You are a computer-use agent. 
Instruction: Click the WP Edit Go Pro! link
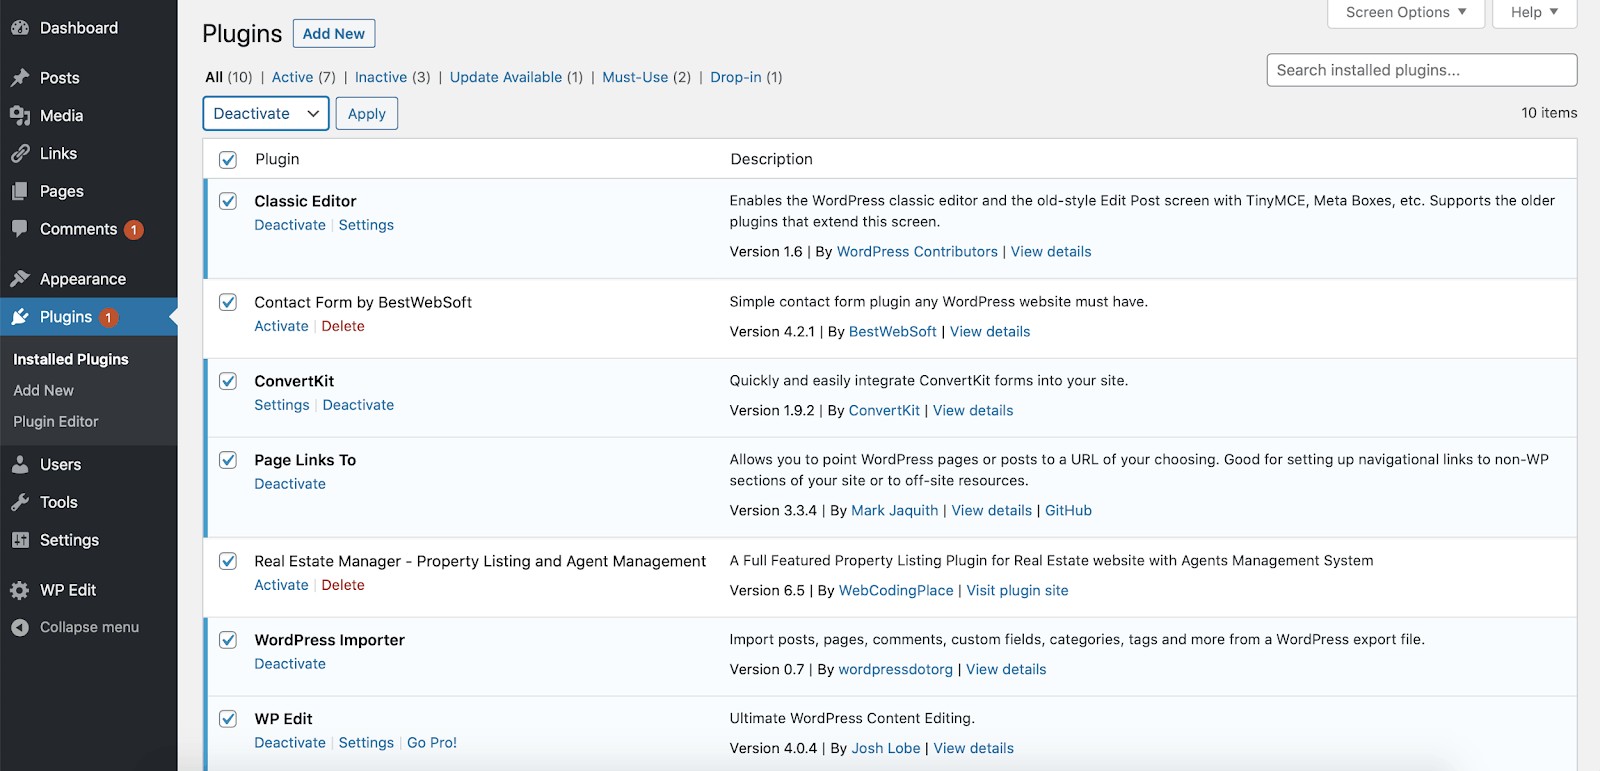pyautogui.click(x=432, y=743)
